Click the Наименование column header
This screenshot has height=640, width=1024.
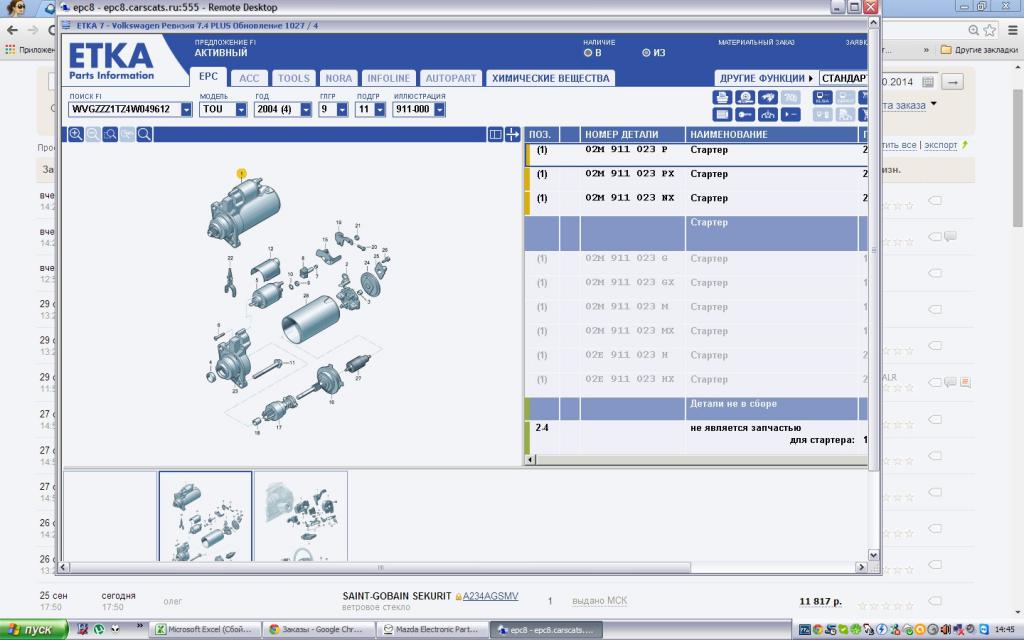[771, 135]
